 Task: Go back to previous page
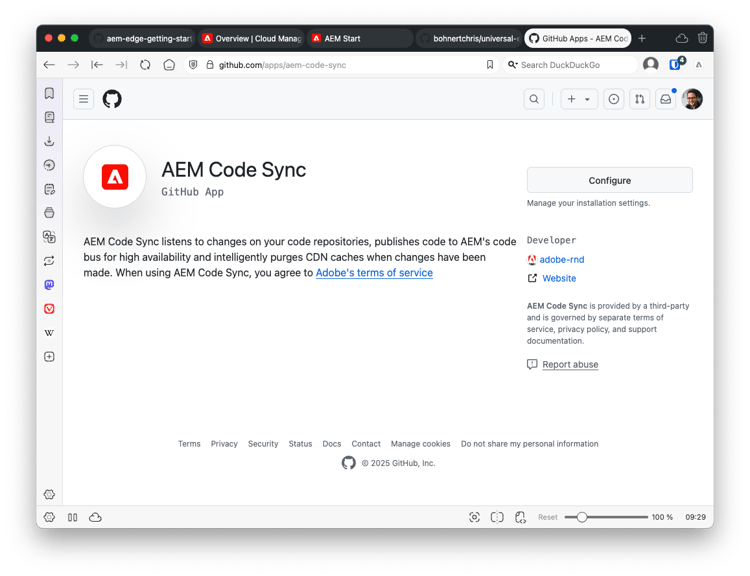point(49,65)
